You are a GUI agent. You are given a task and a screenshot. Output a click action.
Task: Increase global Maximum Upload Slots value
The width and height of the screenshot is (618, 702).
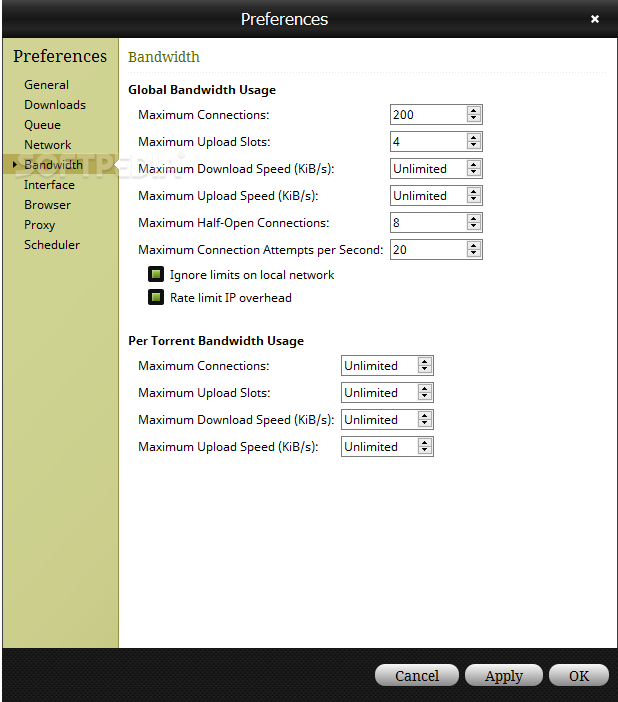(473, 137)
